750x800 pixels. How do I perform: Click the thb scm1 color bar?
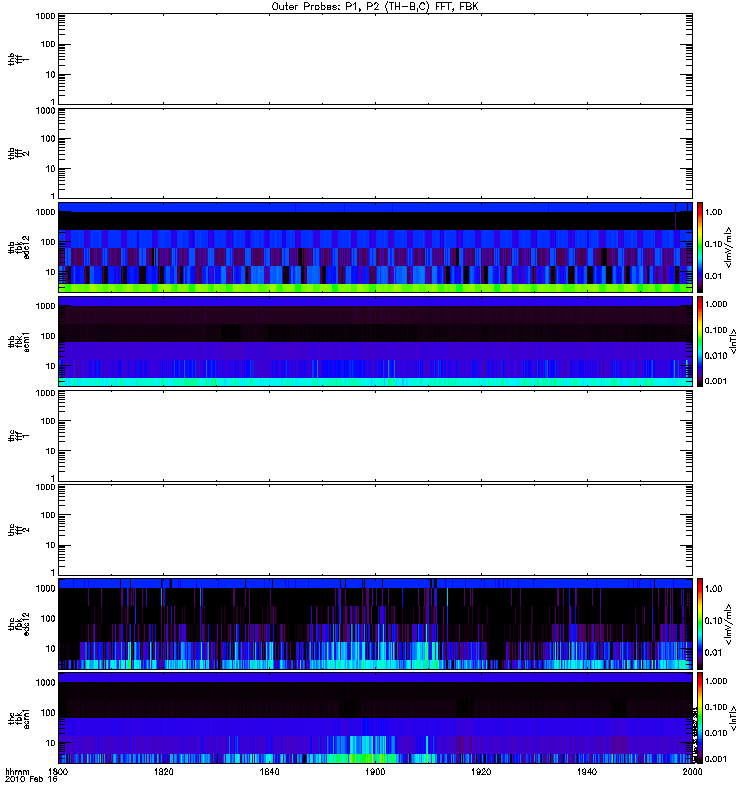pos(700,342)
